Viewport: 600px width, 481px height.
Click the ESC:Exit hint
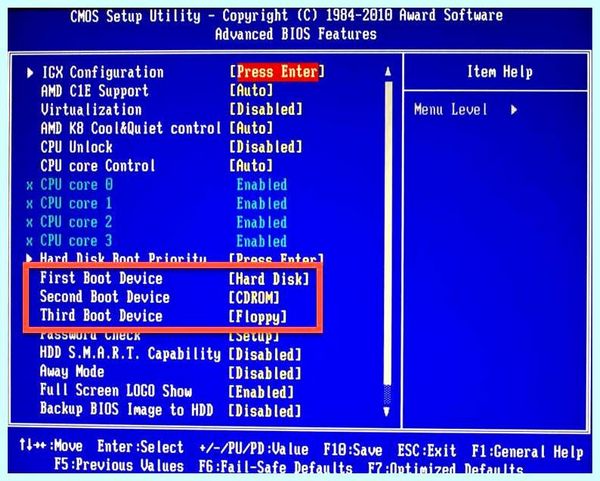[426, 450]
